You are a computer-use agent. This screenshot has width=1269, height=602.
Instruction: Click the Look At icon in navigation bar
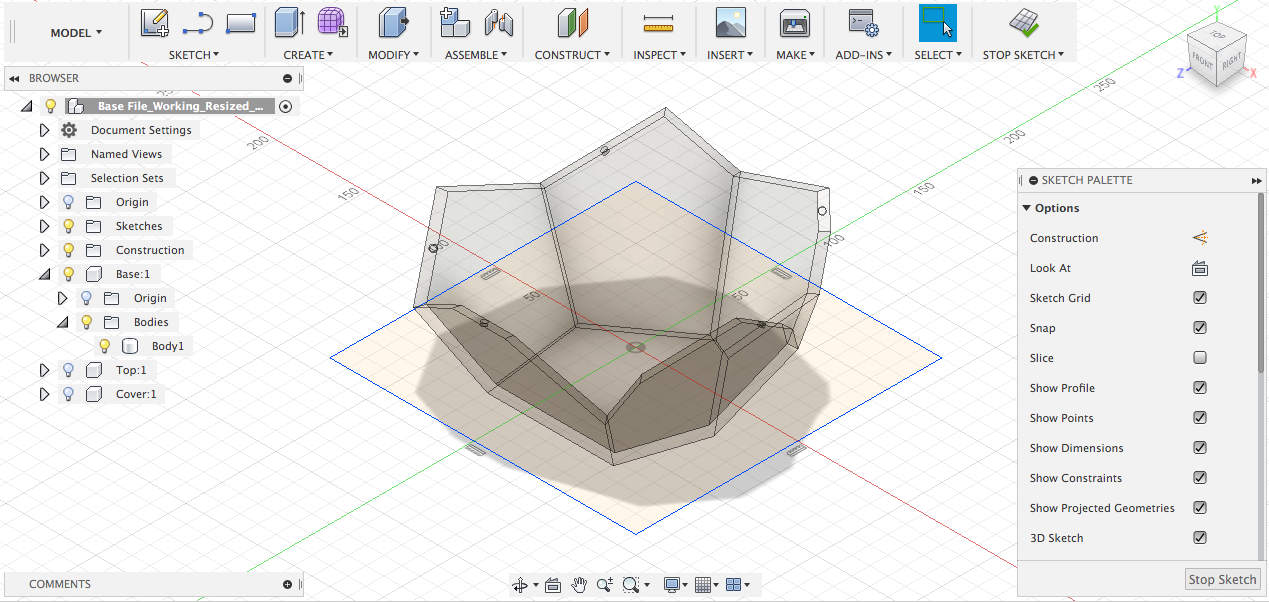(553, 585)
